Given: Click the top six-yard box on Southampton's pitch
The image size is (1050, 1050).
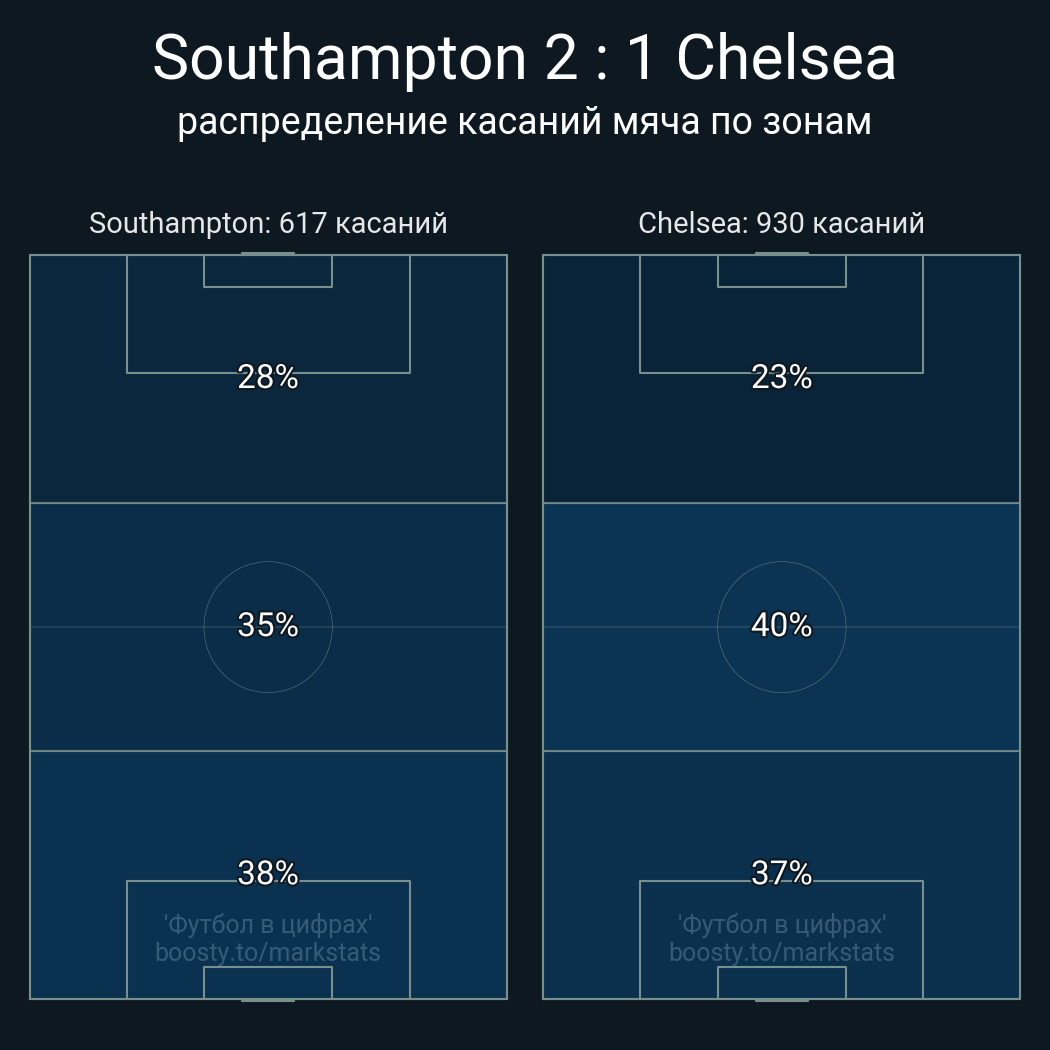Looking at the screenshot, I should click(x=268, y=271).
